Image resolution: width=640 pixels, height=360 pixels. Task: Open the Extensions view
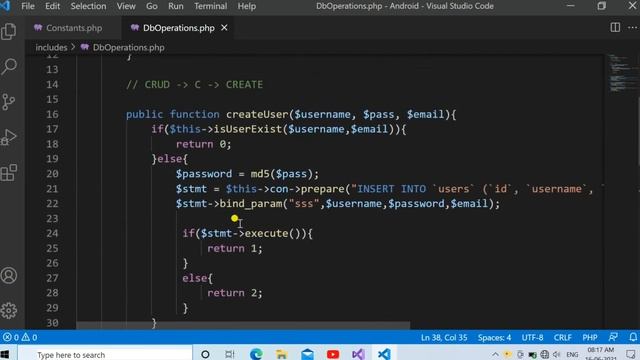pos(9,173)
